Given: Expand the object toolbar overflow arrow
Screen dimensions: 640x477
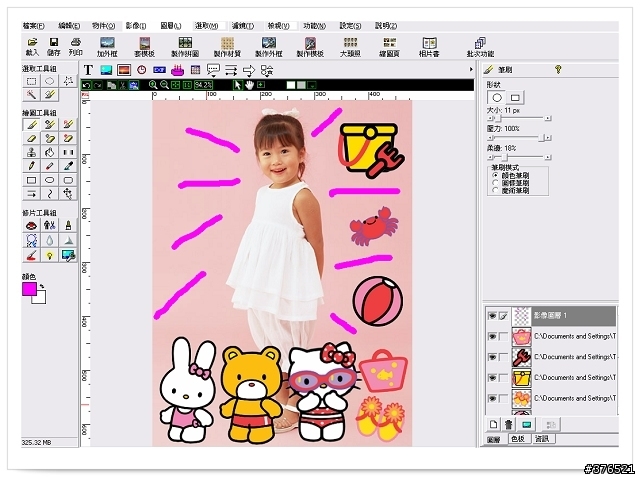Looking at the screenshot, I should pyautogui.click(x=471, y=70).
